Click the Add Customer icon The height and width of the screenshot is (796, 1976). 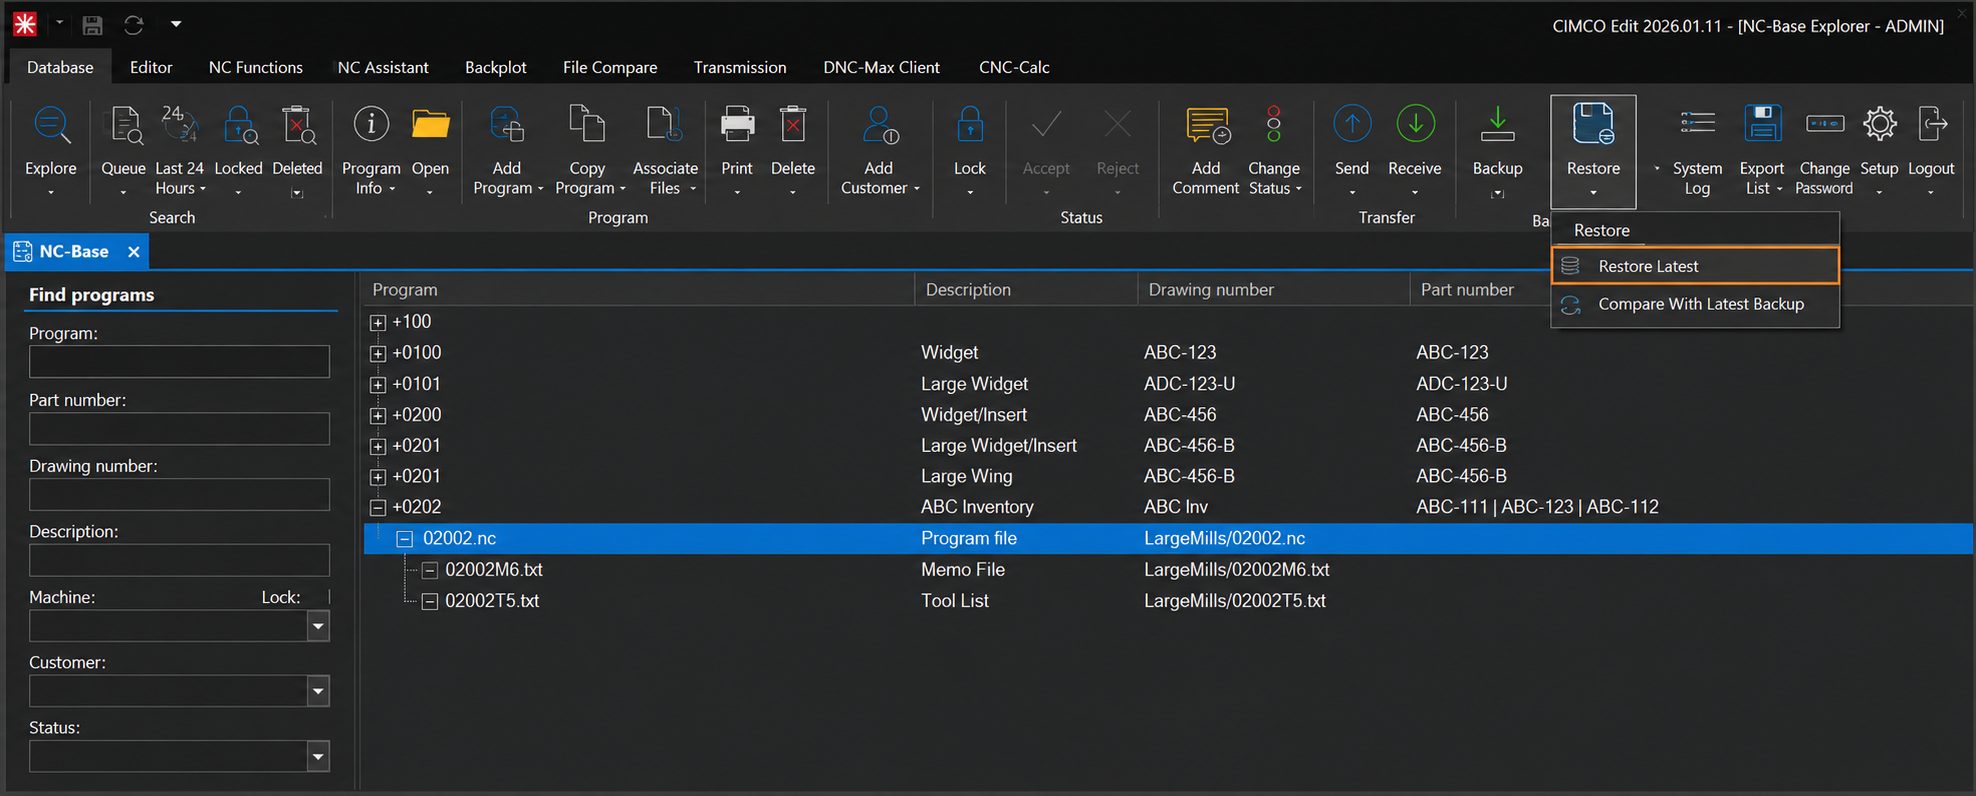tap(880, 124)
